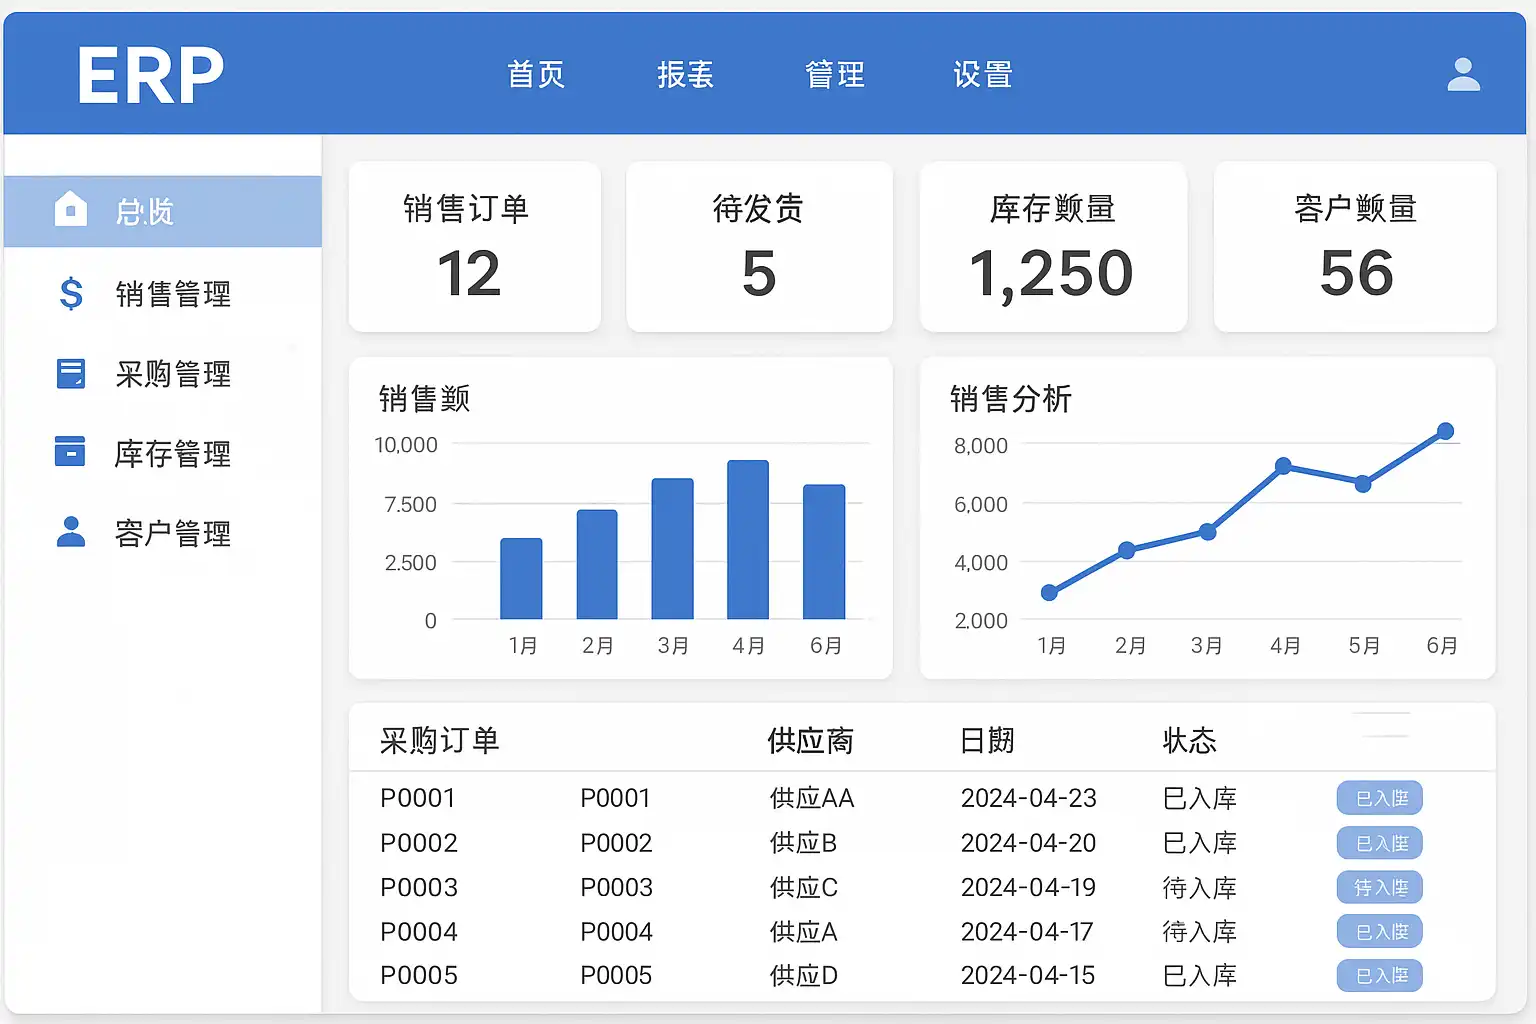Click the home icon beside 总览

(x=70, y=209)
